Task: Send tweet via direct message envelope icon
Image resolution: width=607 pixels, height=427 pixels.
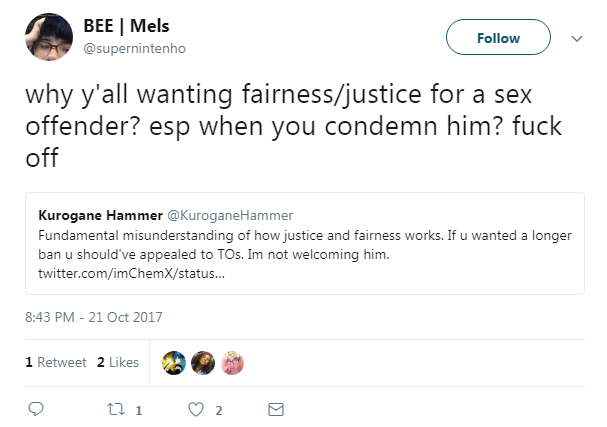Action: (276, 409)
